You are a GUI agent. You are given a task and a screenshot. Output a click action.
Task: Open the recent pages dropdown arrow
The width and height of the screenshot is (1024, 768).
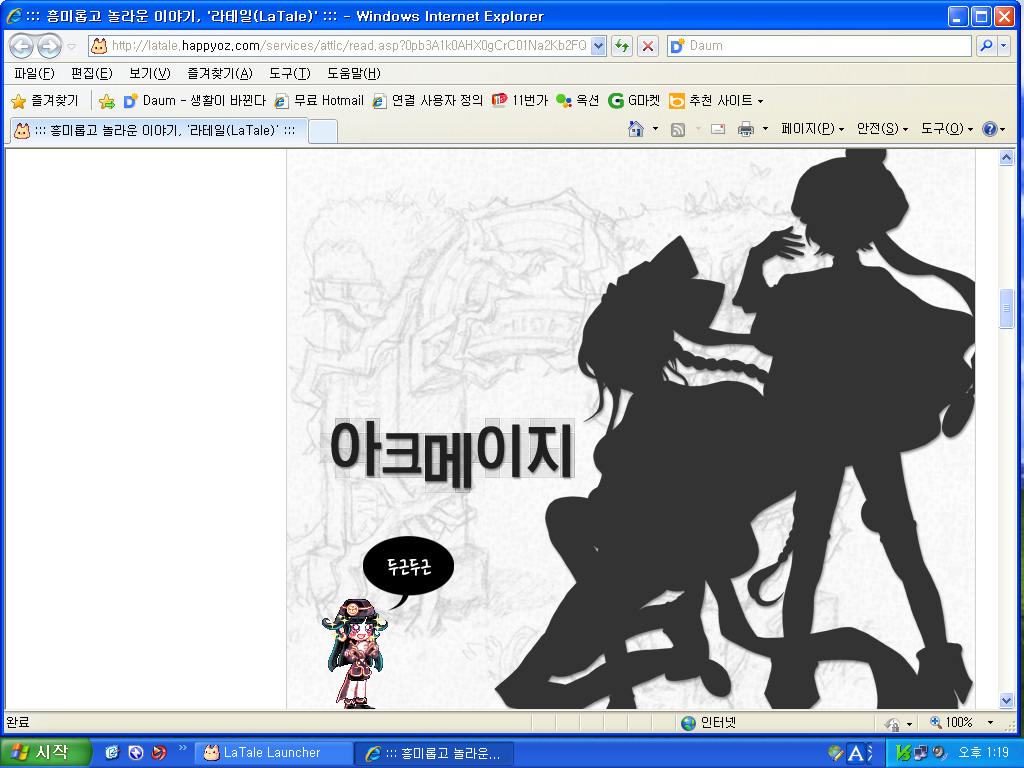pos(72,46)
